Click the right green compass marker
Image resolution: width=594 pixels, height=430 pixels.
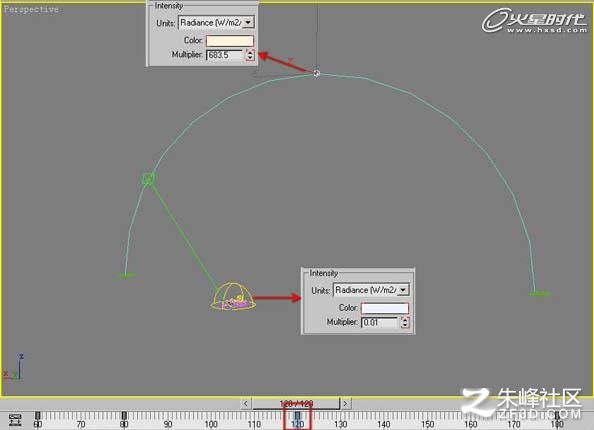(x=539, y=293)
